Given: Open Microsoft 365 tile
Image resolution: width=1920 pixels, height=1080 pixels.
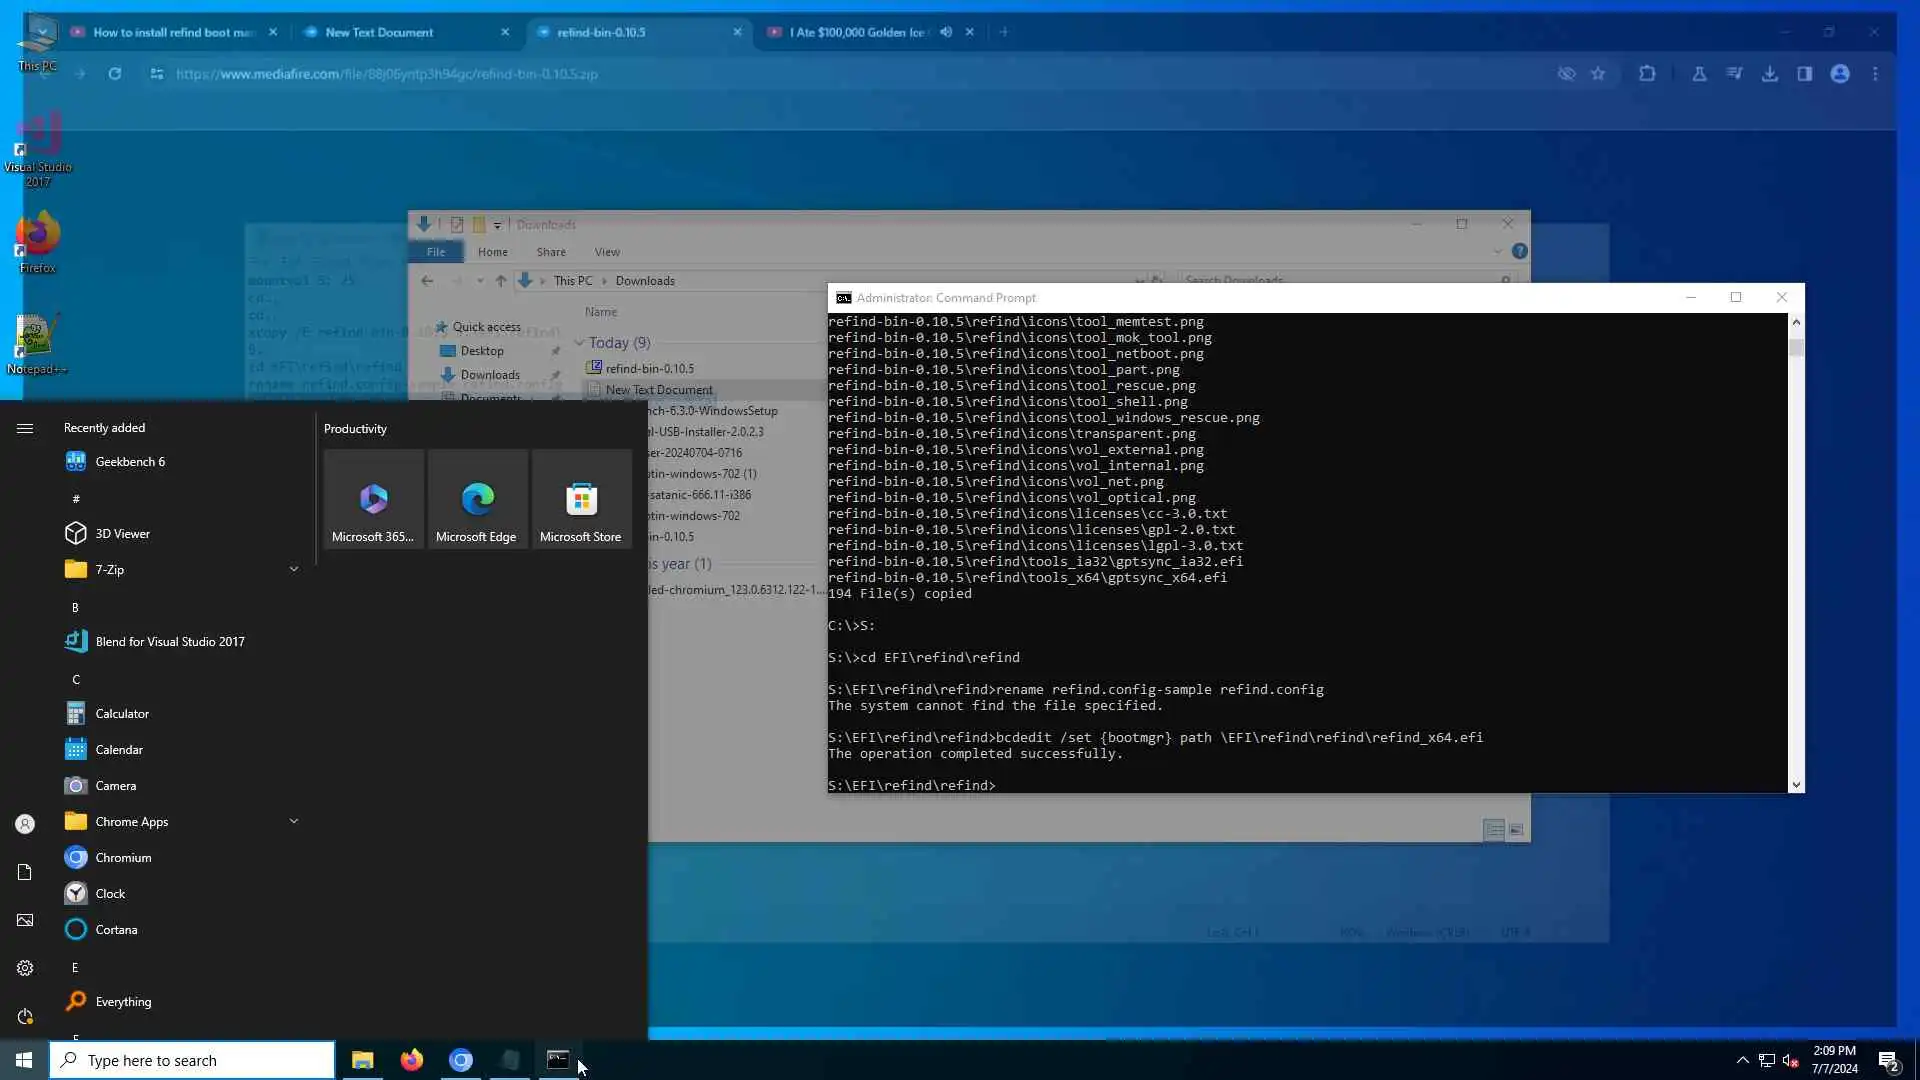Looking at the screenshot, I should [x=373, y=499].
